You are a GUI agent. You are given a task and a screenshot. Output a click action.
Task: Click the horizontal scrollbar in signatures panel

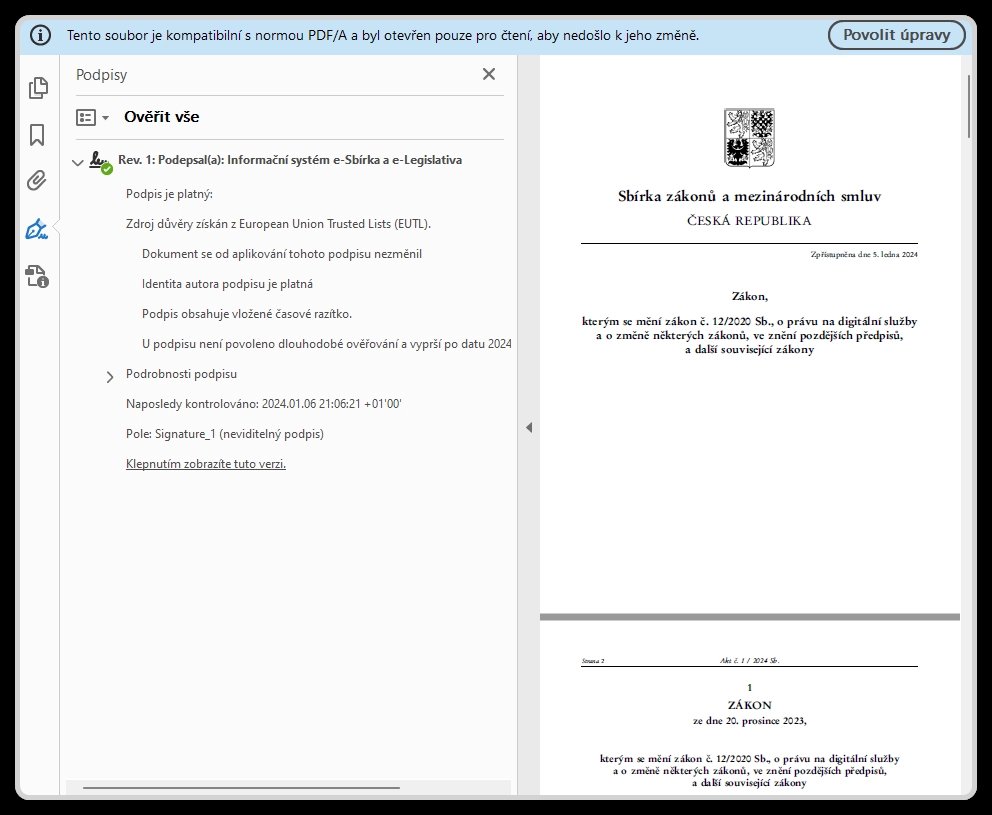240,787
